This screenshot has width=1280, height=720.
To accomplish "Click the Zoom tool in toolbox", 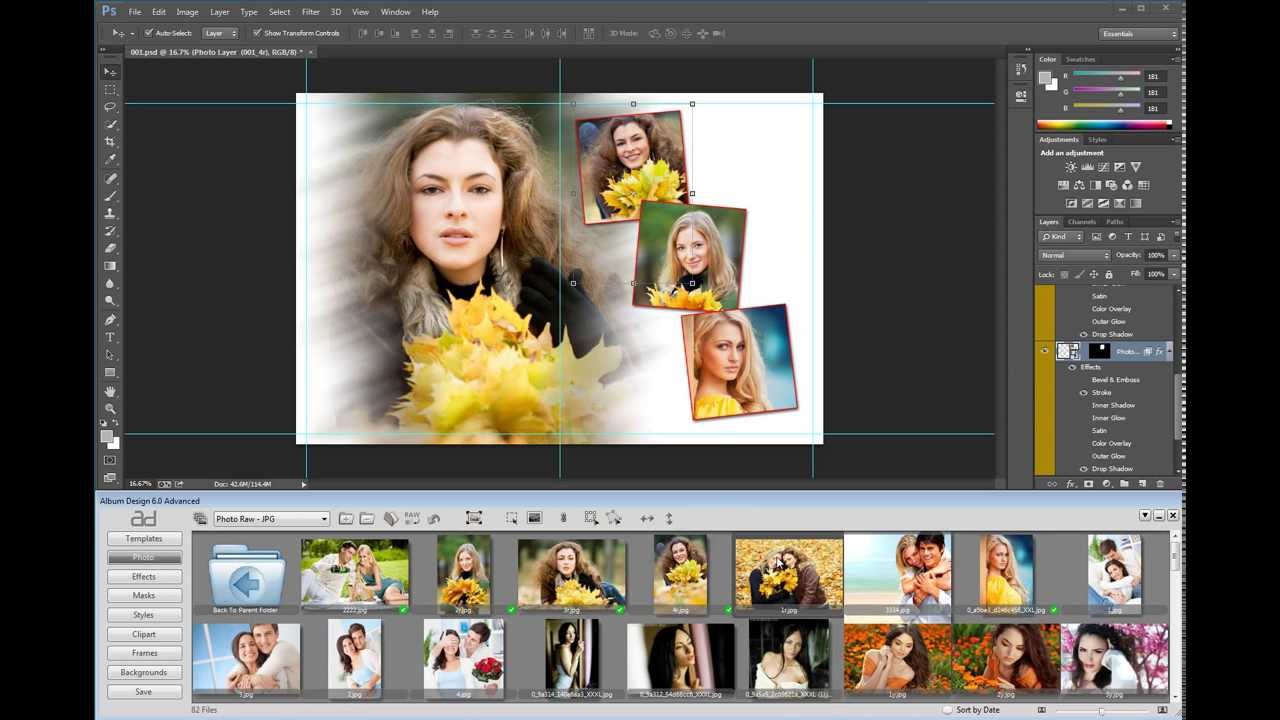I will coord(110,409).
